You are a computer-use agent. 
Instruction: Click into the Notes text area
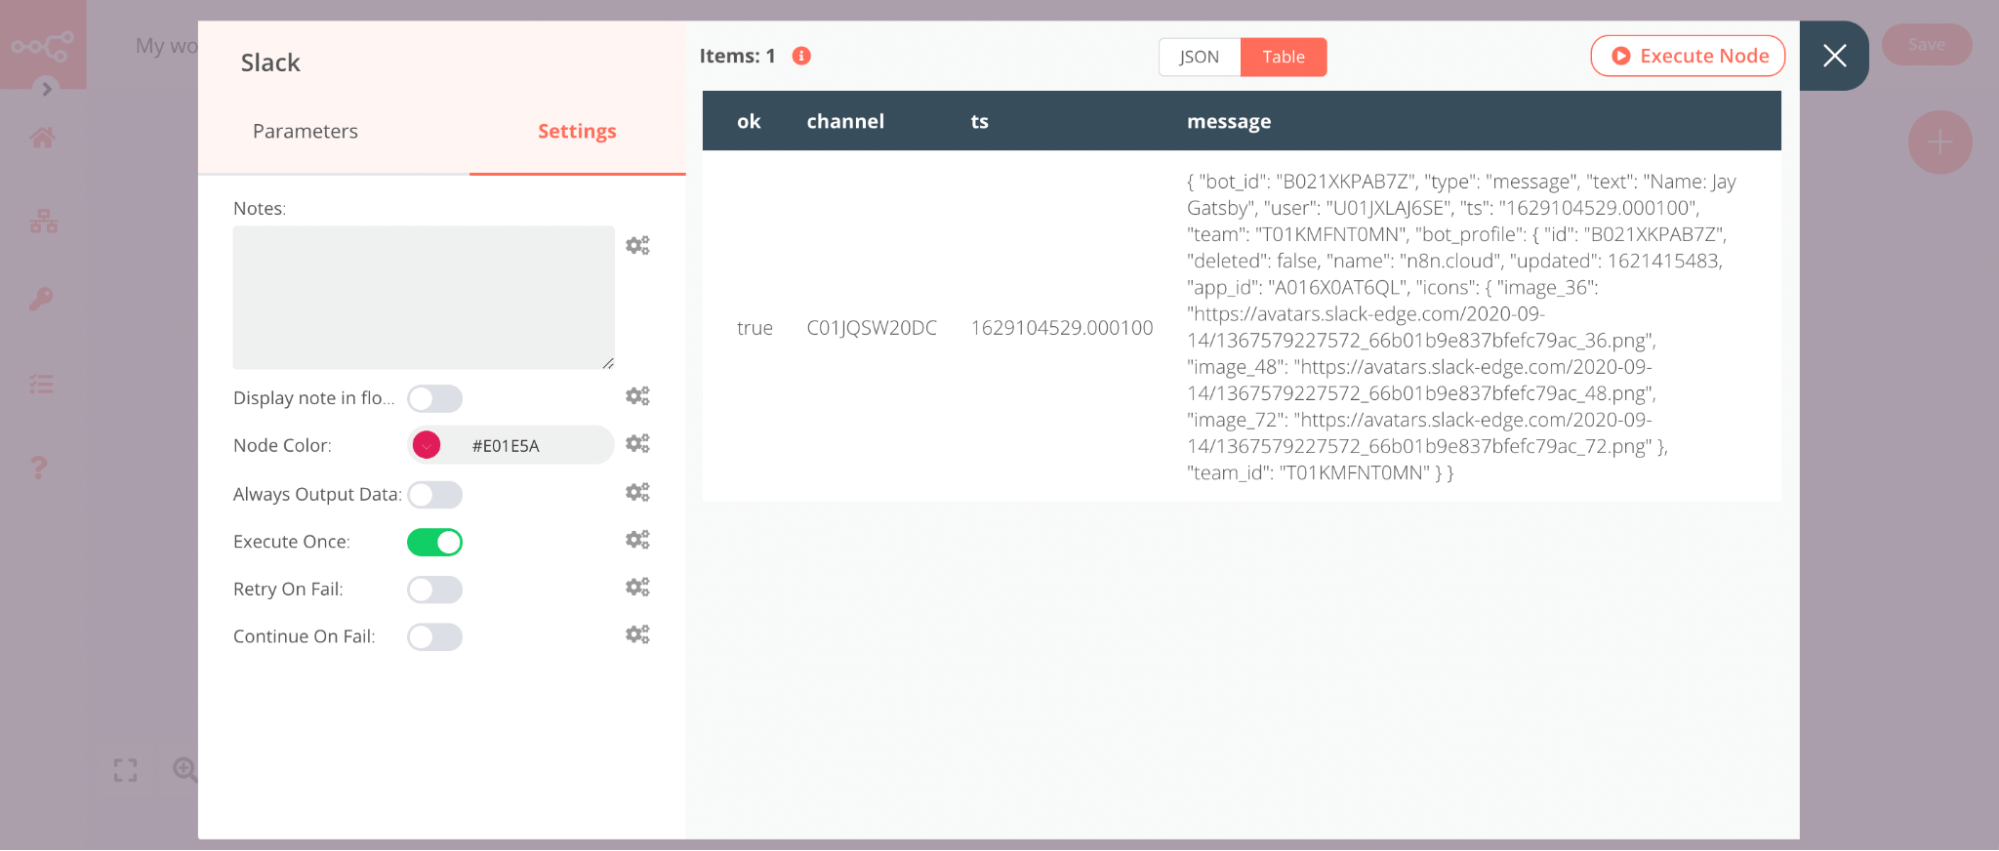point(423,297)
